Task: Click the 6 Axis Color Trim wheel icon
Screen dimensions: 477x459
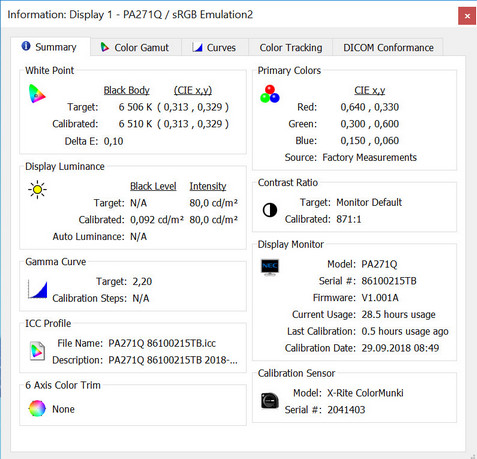Action: 37,408
